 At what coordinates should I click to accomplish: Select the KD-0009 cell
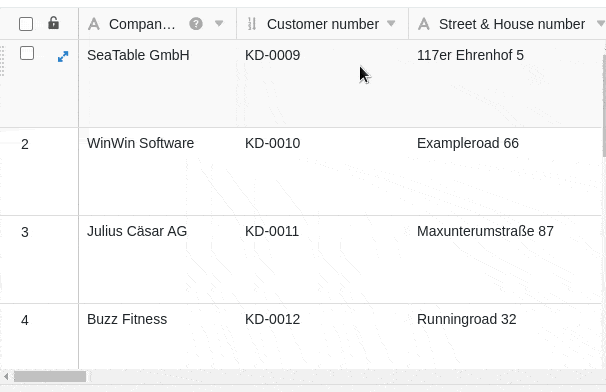tap(322, 84)
